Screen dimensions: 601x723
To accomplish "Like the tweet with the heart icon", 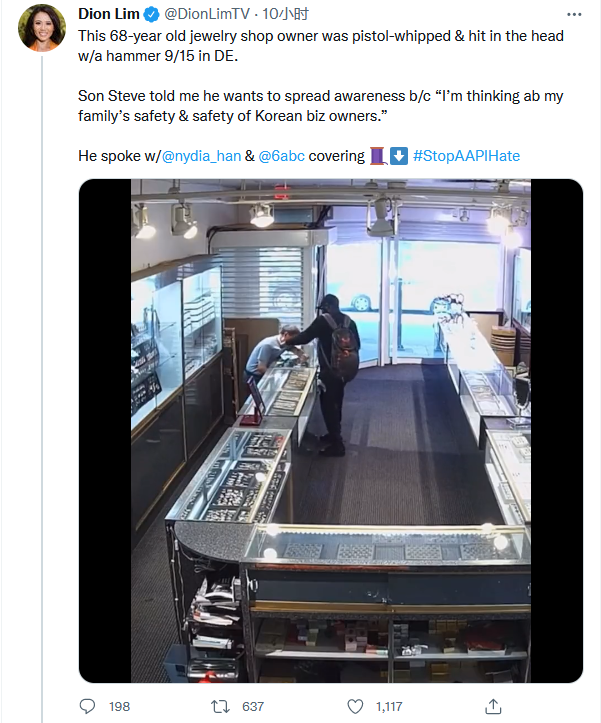I will point(355,706).
